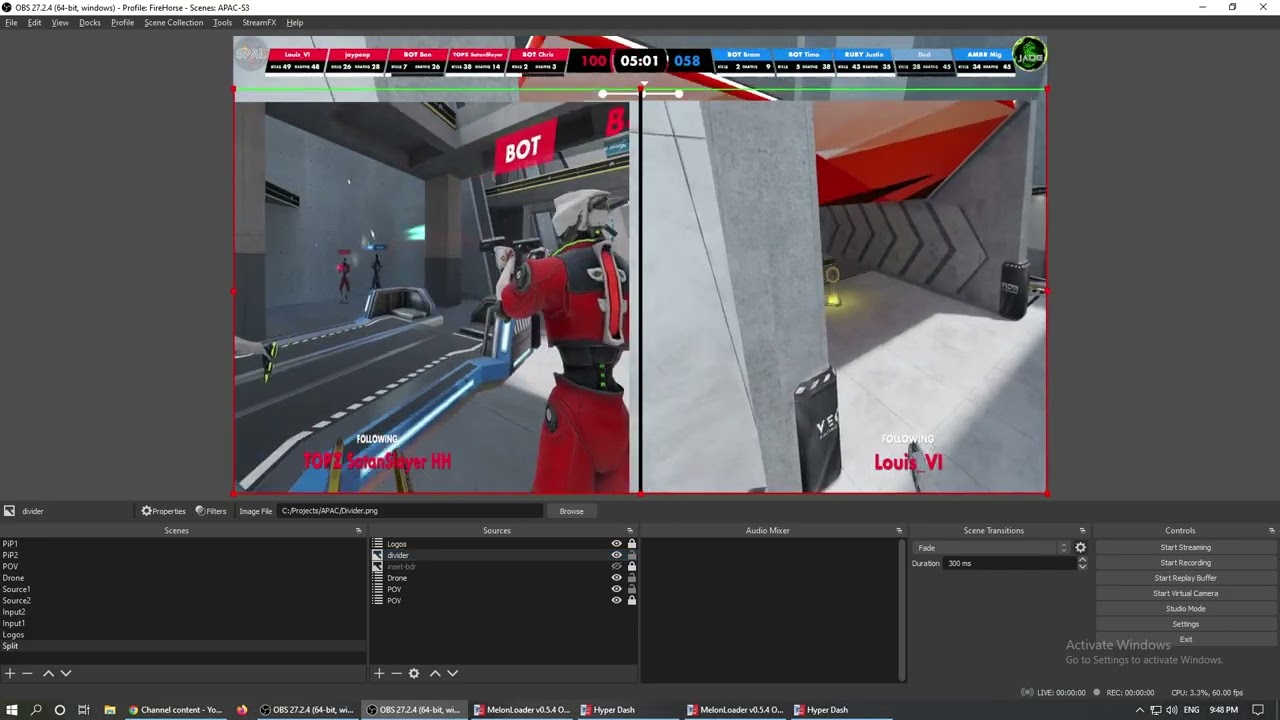The height and width of the screenshot is (720, 1280).
Task: Remove the selected source with minus icon
Action: click(396, 673)
